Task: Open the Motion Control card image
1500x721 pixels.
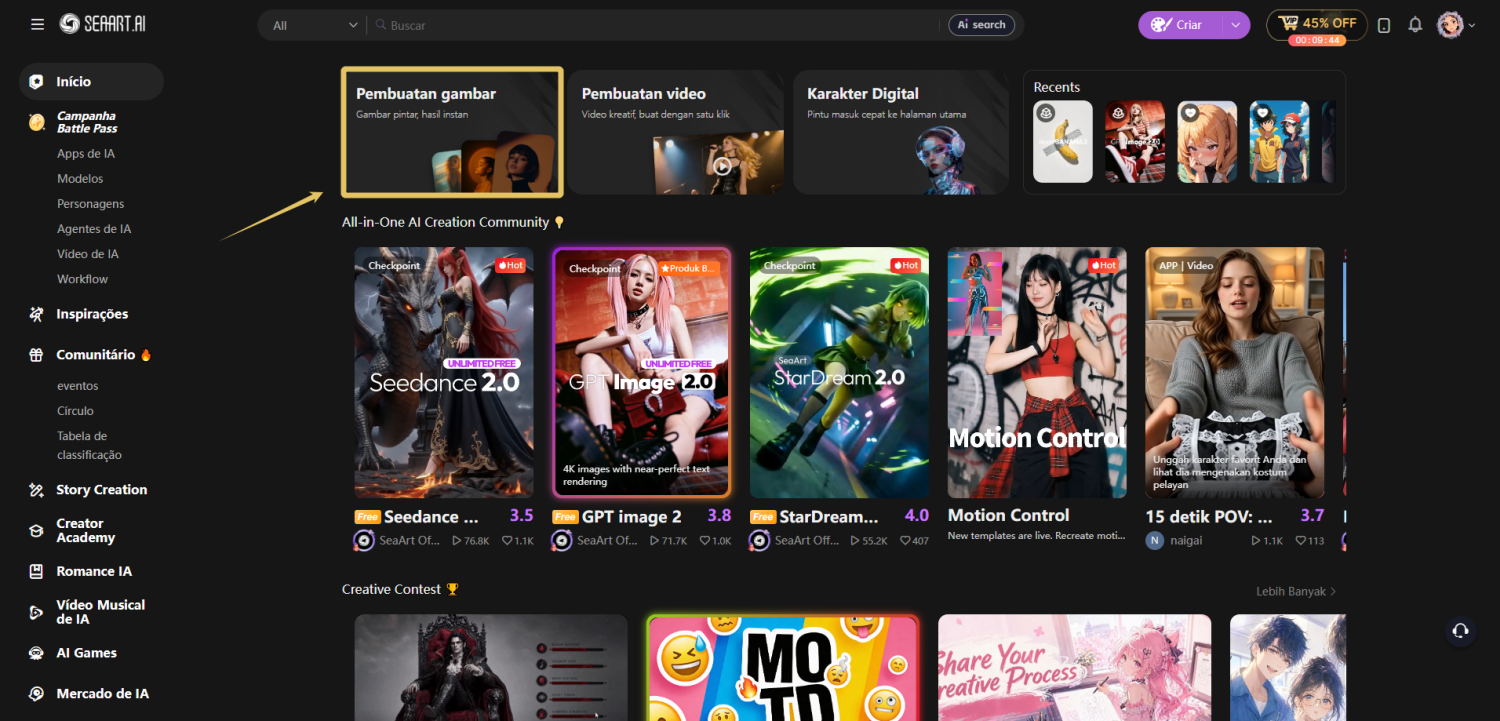Action: coord(1037,373)
